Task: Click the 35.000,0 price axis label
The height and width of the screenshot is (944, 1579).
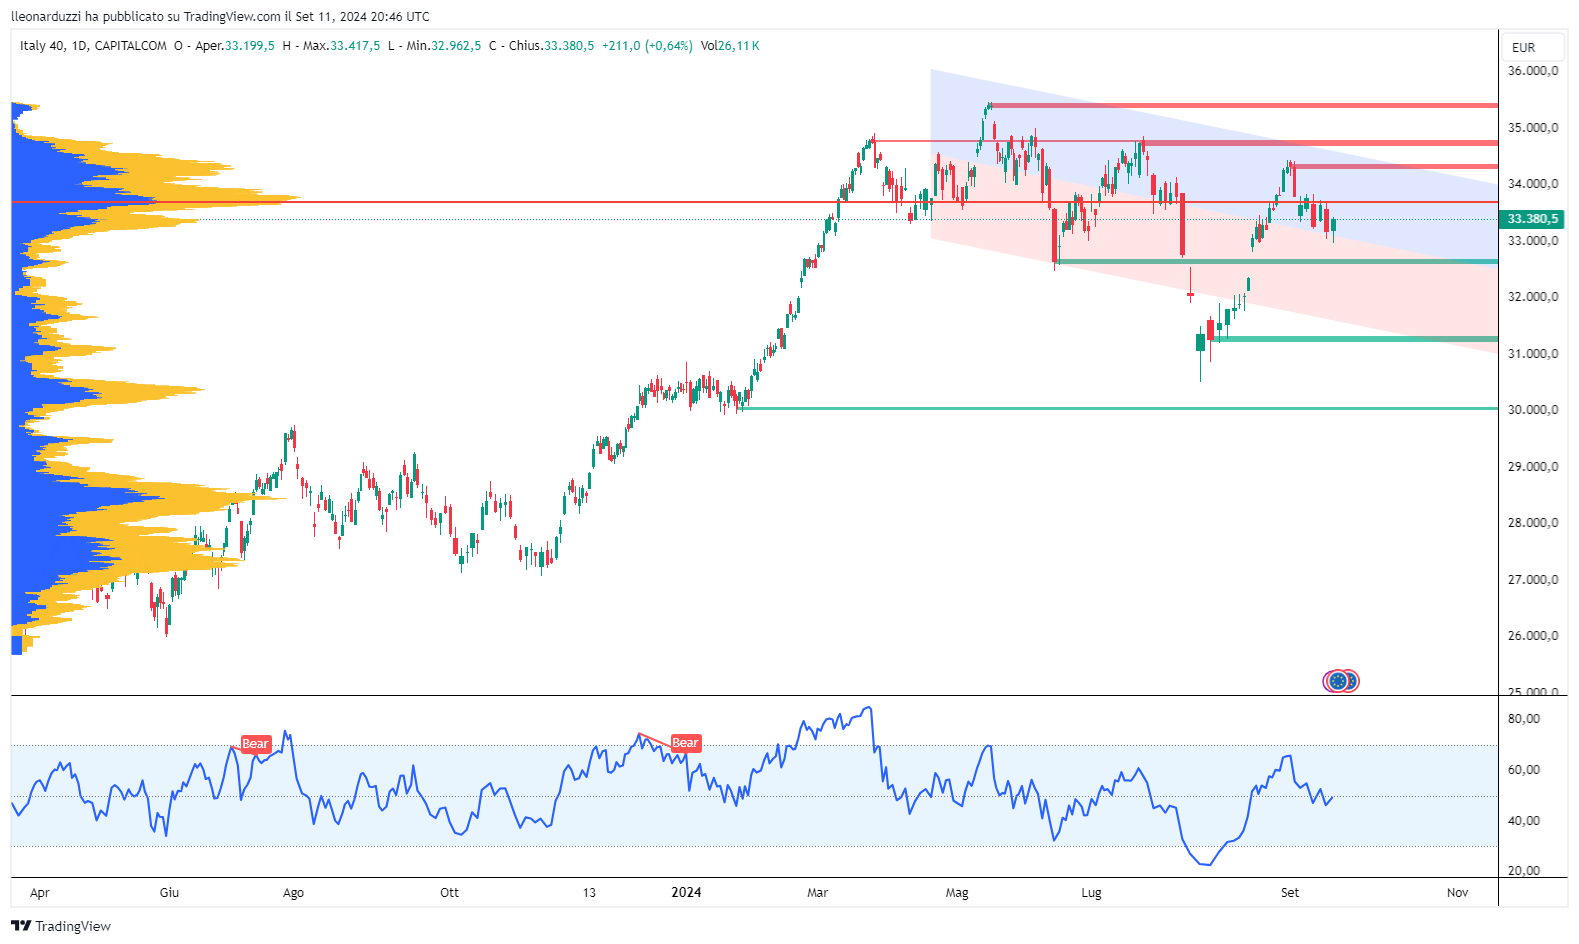Action: click(x=1533, y=128)
